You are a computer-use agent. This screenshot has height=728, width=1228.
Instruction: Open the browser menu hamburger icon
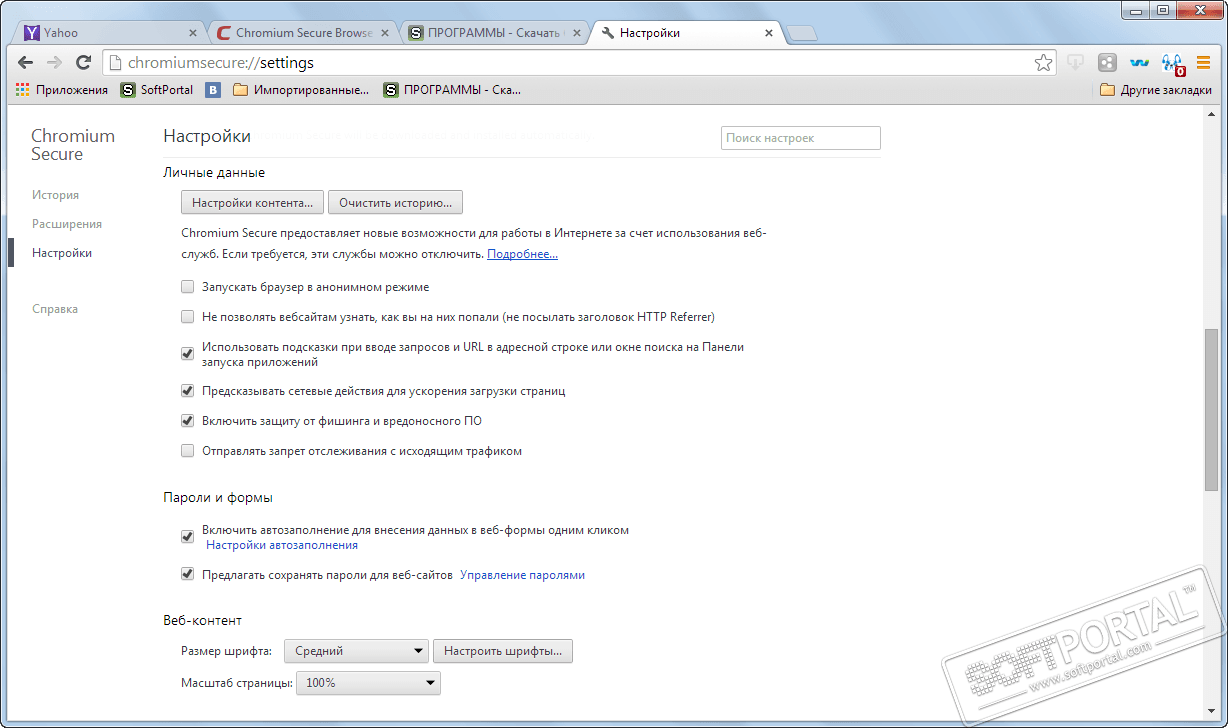(1203, 63)
